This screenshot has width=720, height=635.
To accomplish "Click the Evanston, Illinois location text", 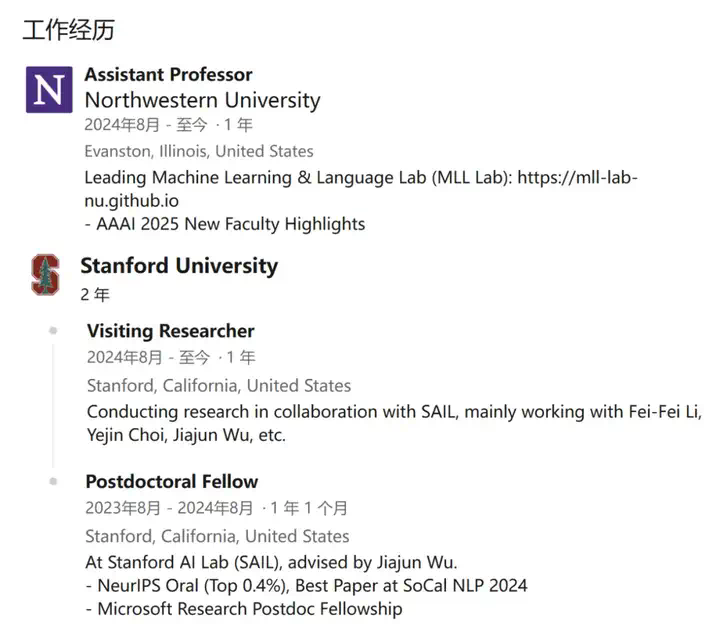I will [x=199, y=151].
